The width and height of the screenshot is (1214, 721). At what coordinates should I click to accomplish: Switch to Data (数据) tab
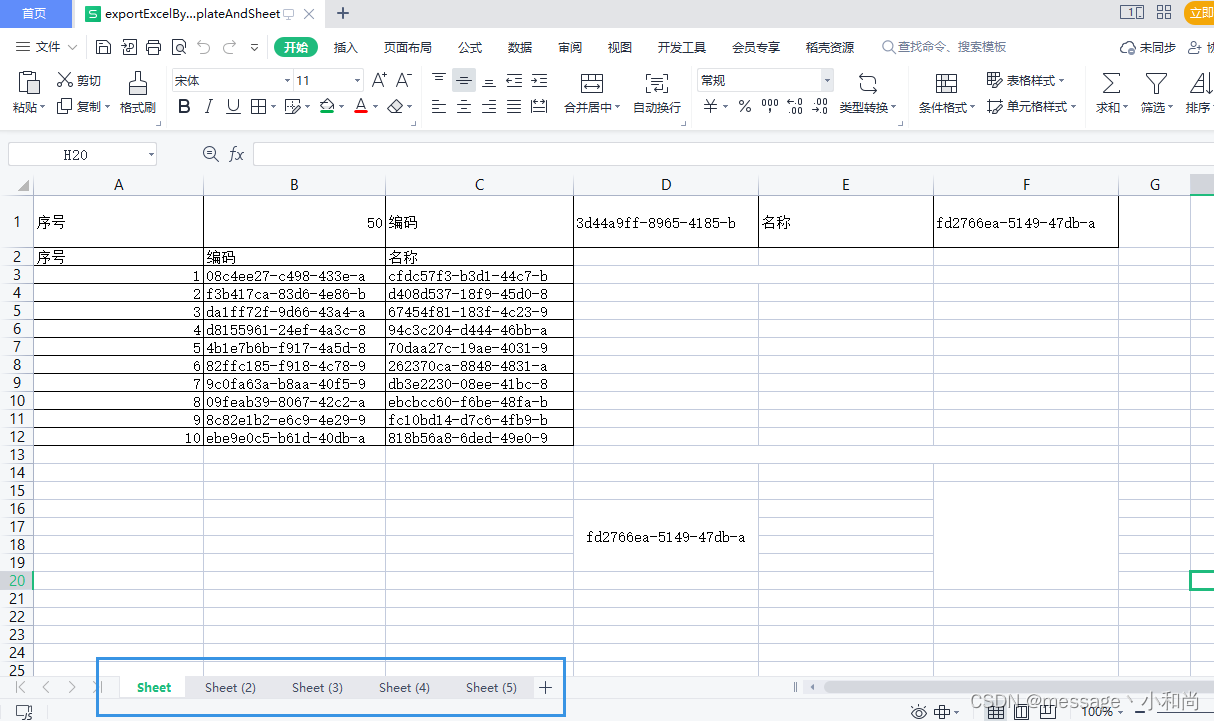[520, 47]
